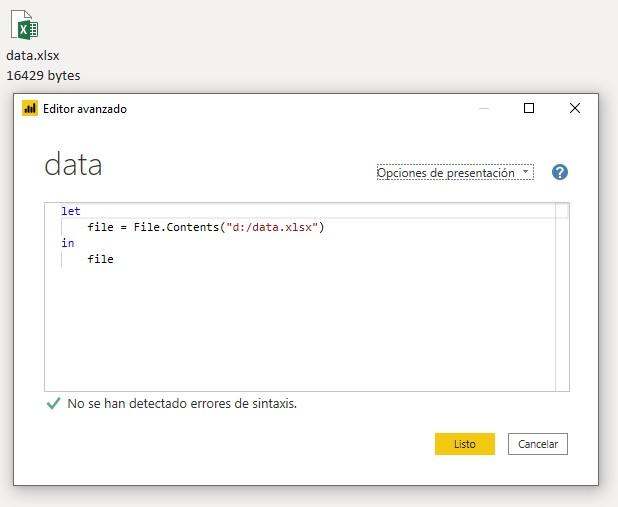Click the 'Editor avanzado' window title
Viewport: 618px width, 507px height.
[85, 109]
